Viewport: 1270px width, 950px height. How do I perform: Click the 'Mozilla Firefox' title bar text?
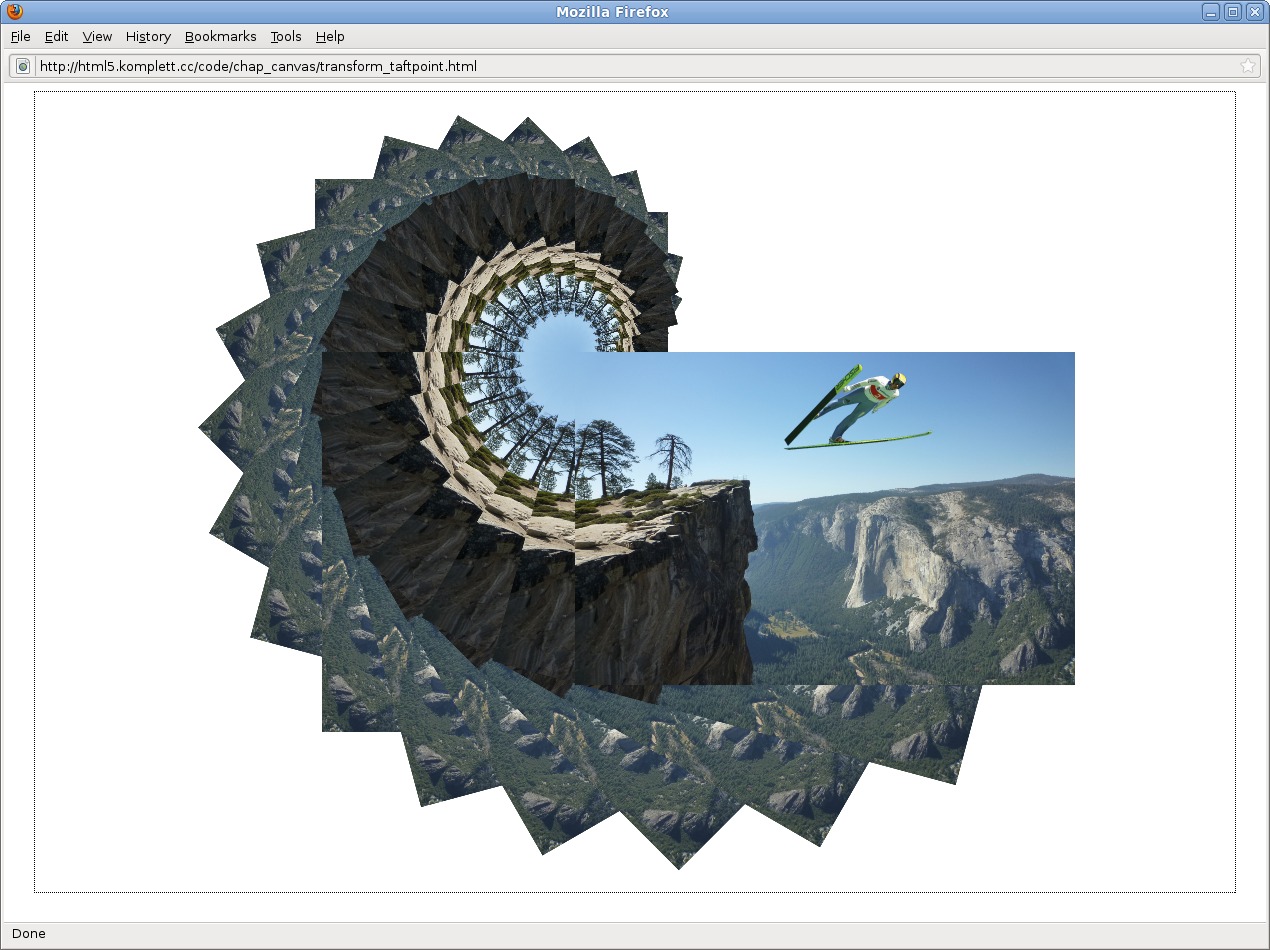pyautogui.click(x=612, y=12)
